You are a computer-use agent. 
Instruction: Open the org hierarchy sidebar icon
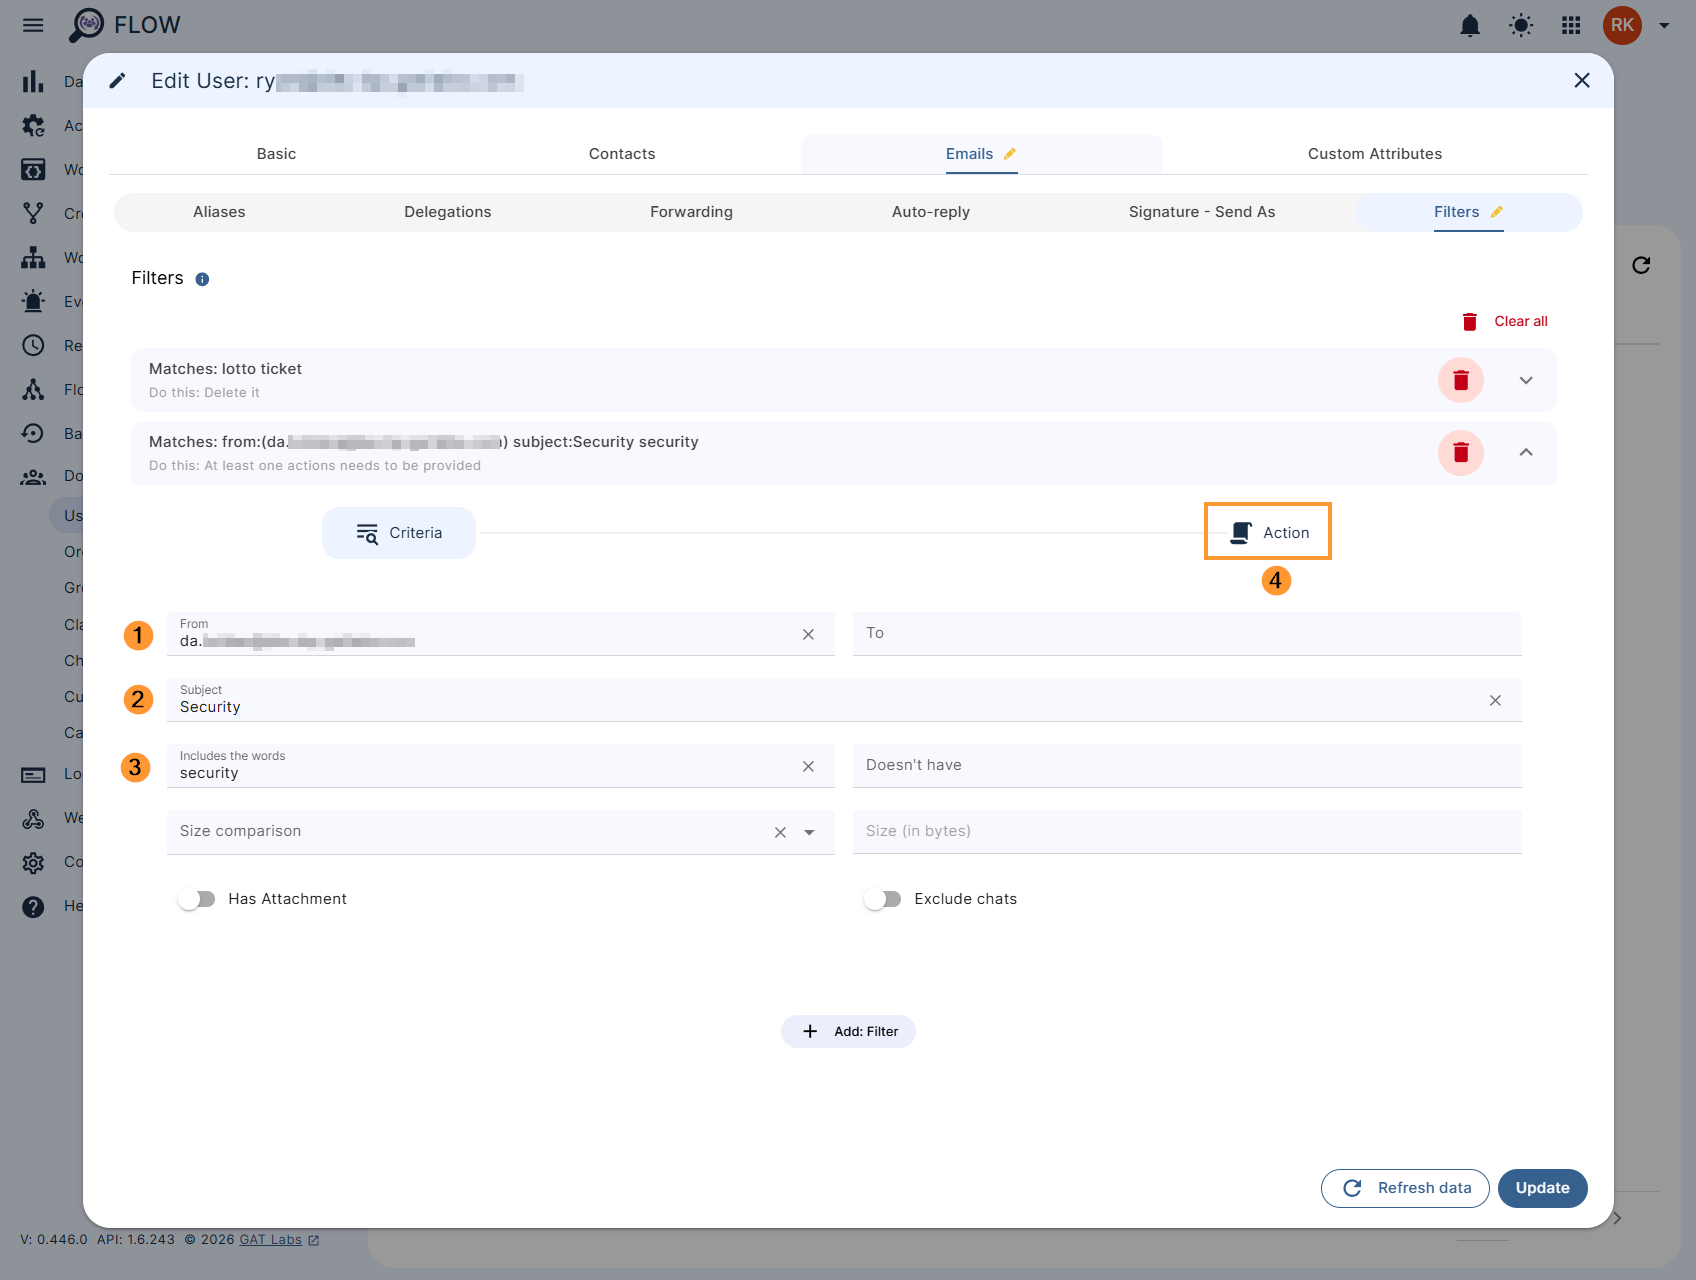33,257
